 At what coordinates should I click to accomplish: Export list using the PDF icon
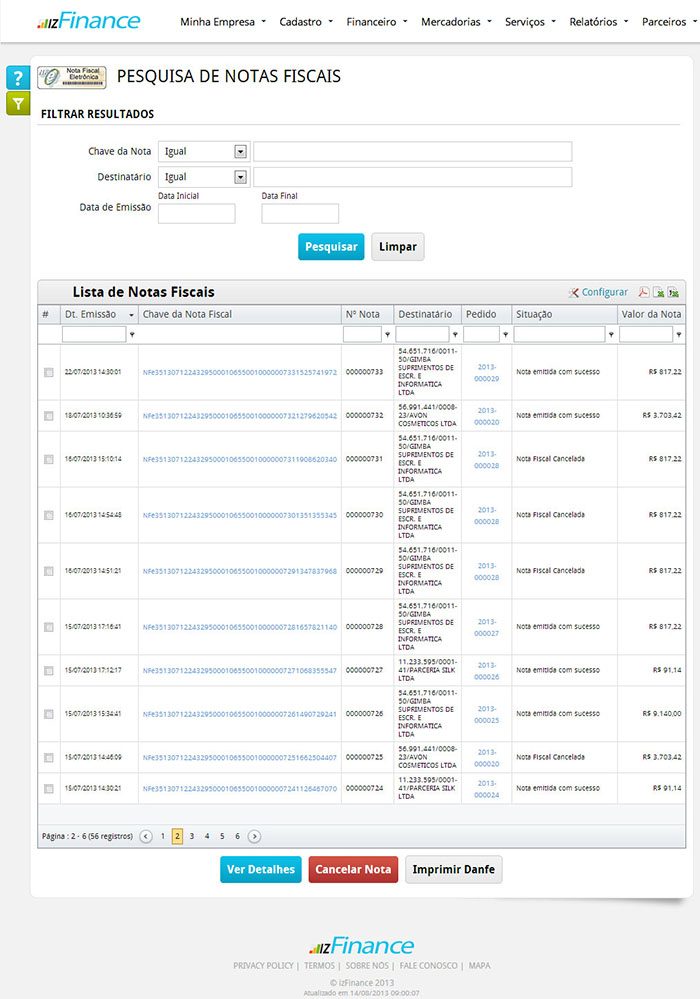click(644, 292)
